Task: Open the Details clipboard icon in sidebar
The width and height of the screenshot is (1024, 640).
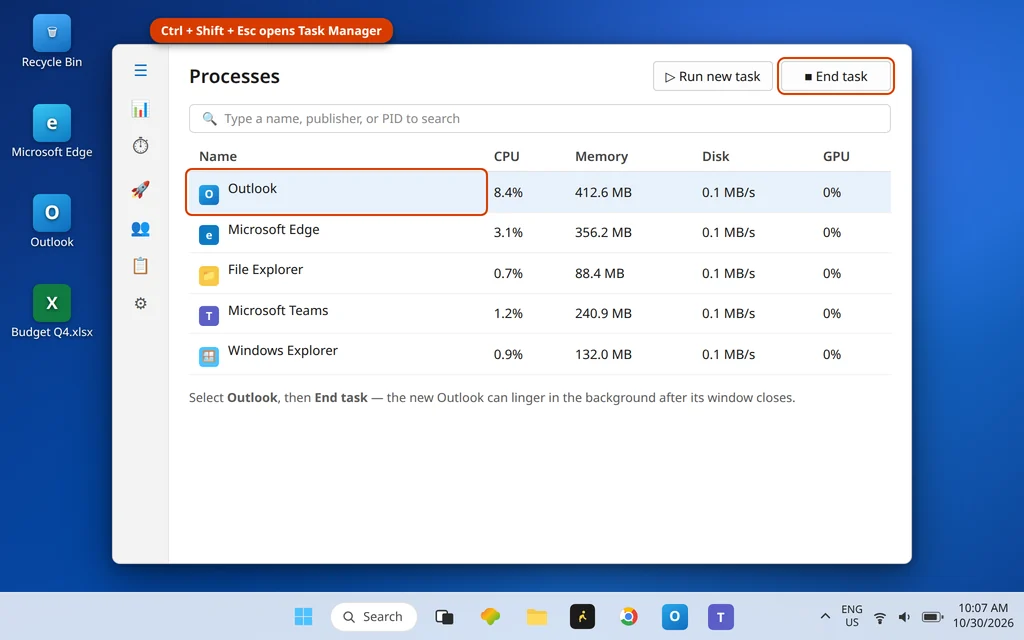Action: (x=140, y=266)
